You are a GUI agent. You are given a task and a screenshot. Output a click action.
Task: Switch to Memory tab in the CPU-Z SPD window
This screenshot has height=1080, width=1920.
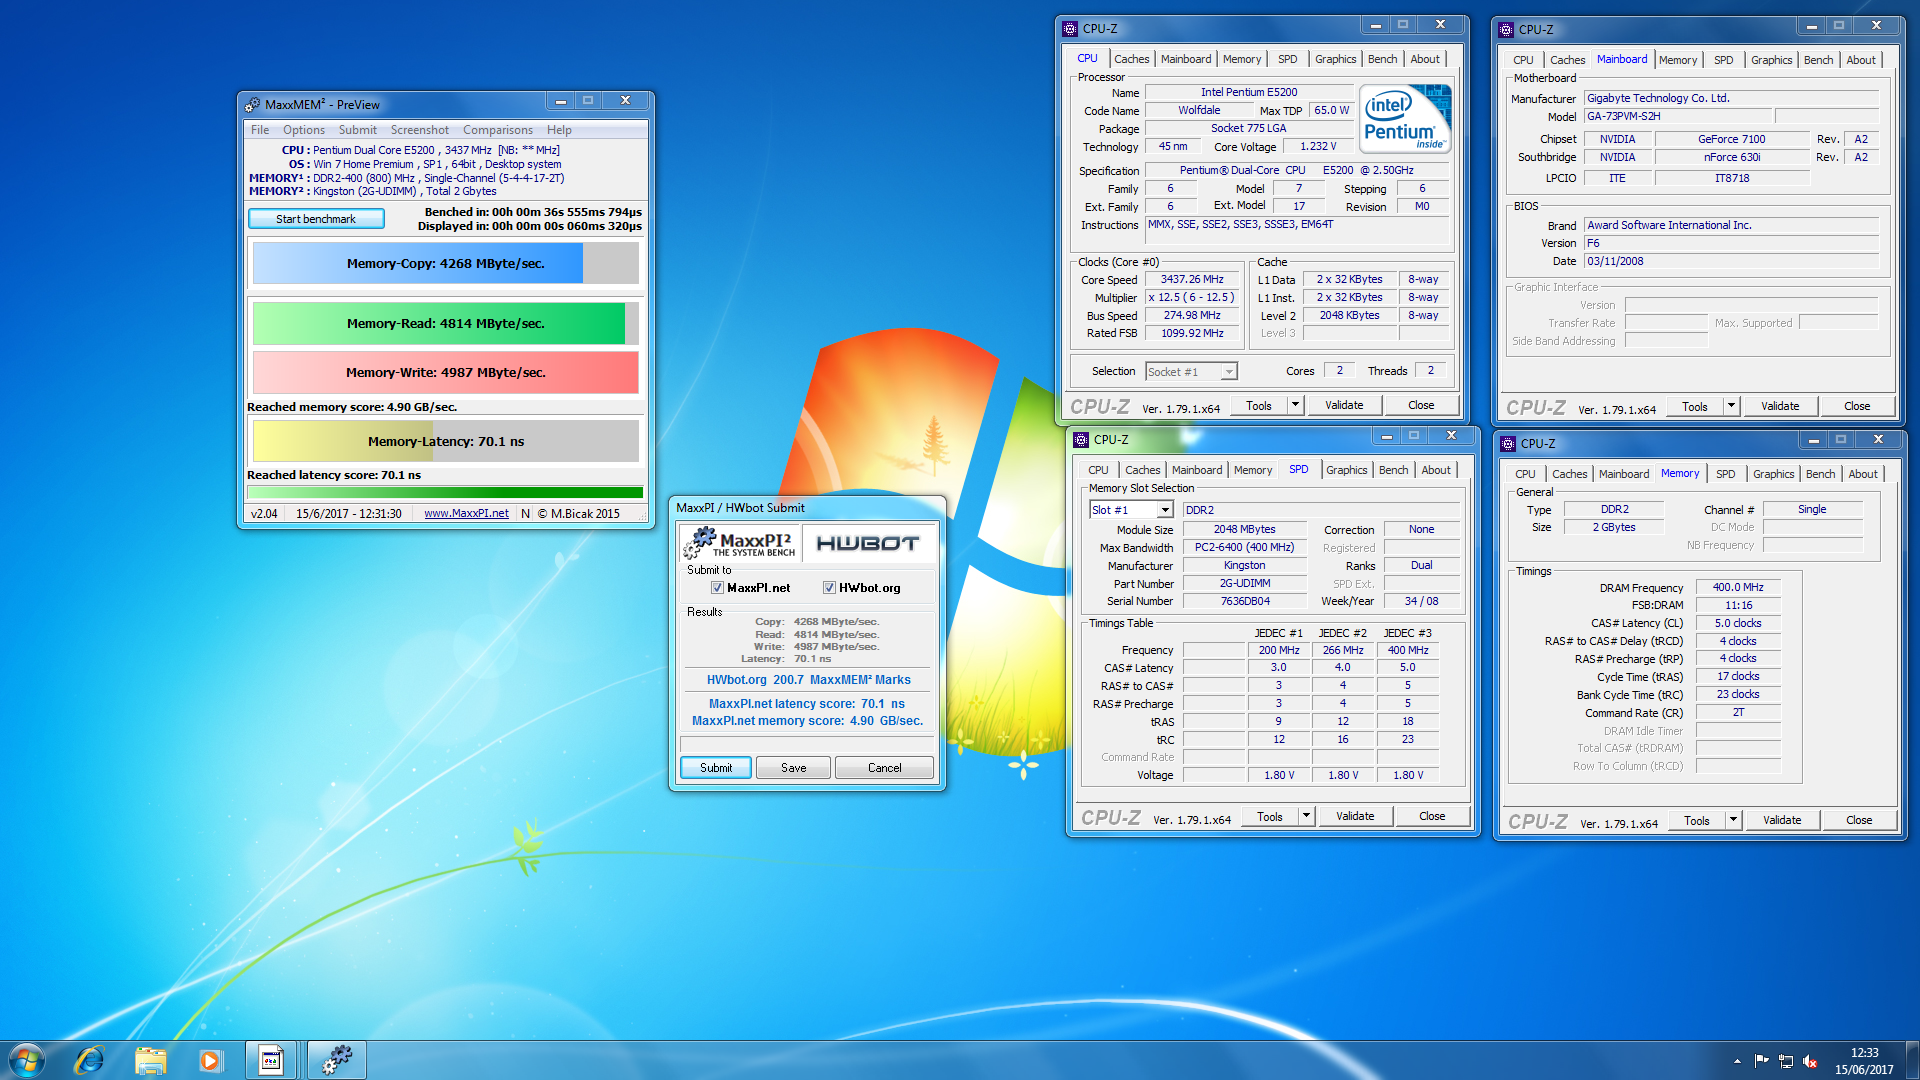coord(1253,470)
